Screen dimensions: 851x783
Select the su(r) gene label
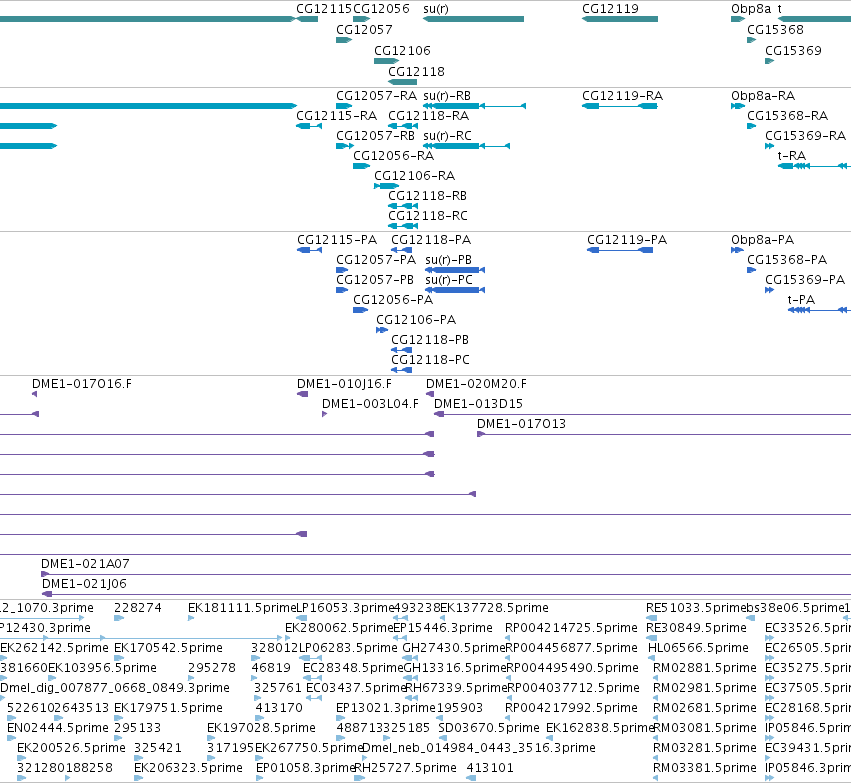(x=436, y=9)
